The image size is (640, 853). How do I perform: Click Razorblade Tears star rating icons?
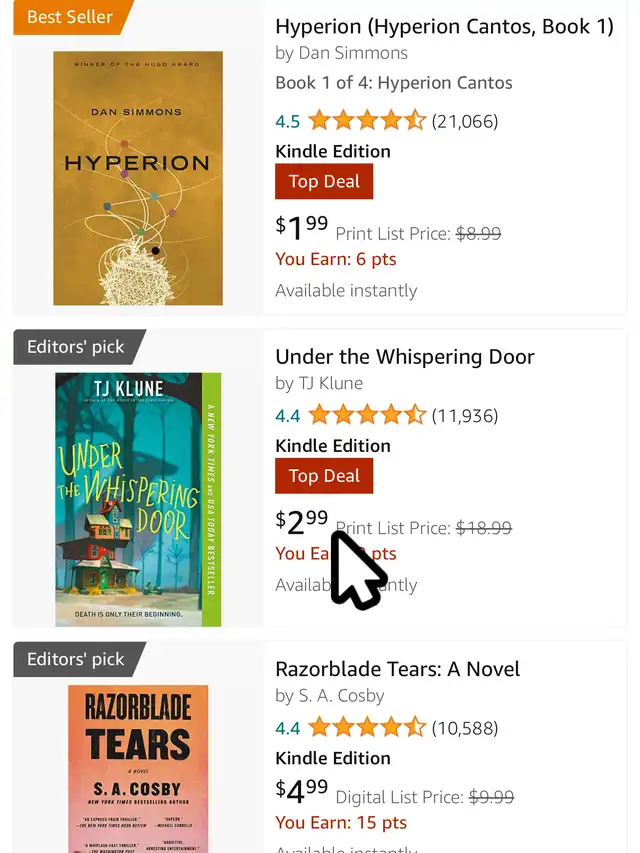pos(367,727)
